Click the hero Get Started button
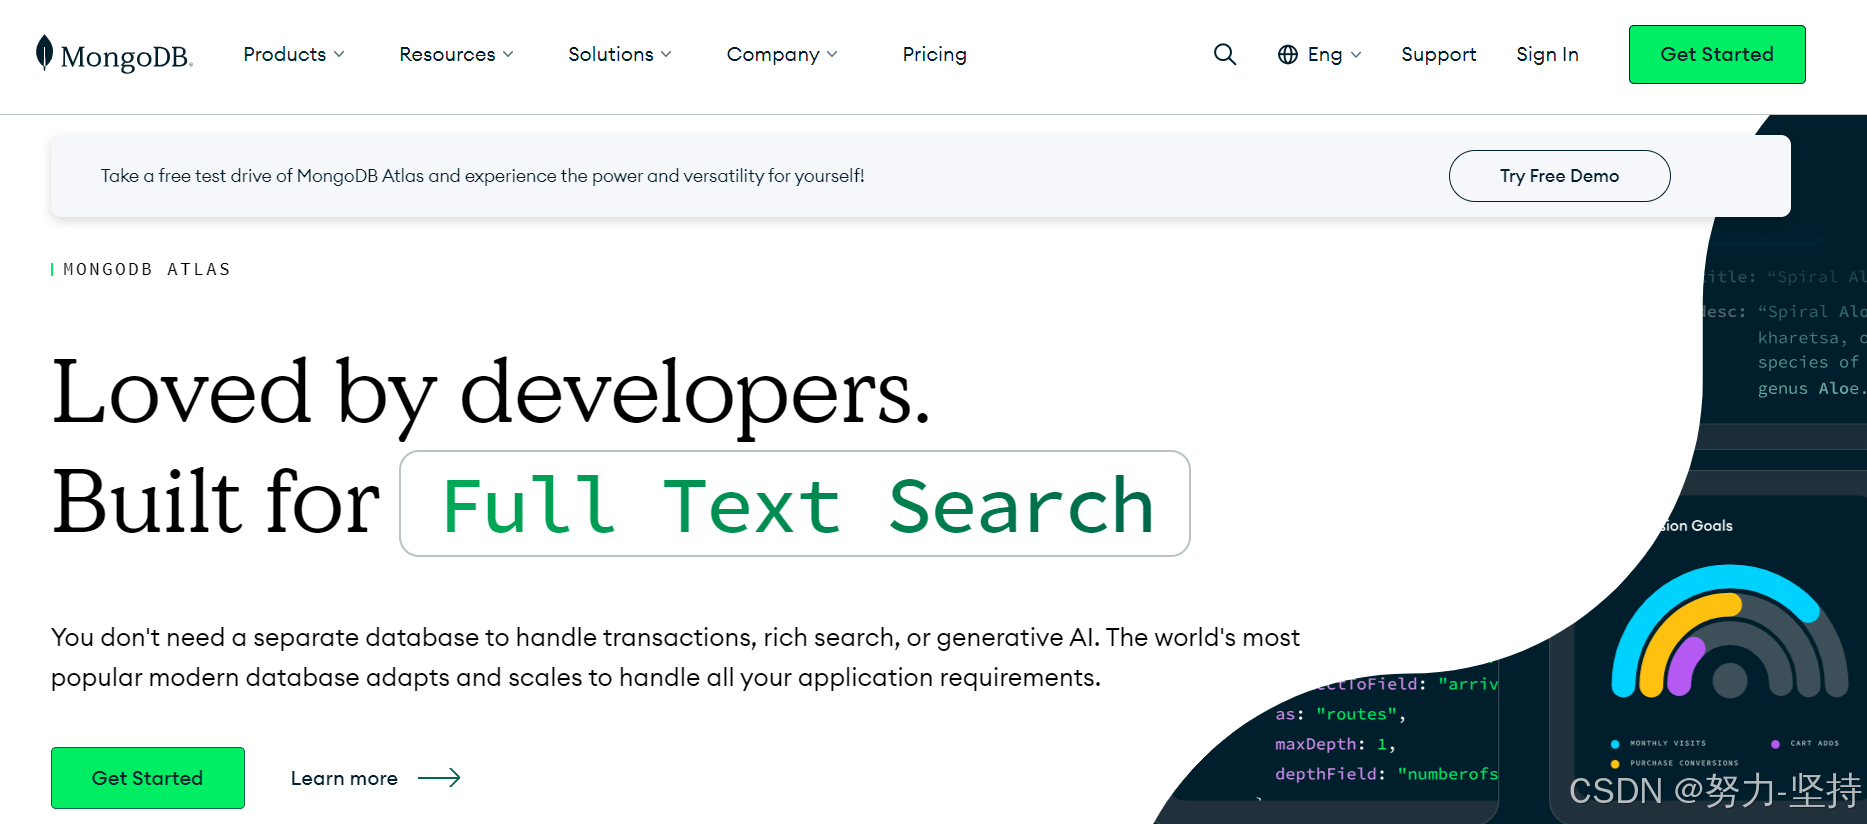 tap(148, 778)
